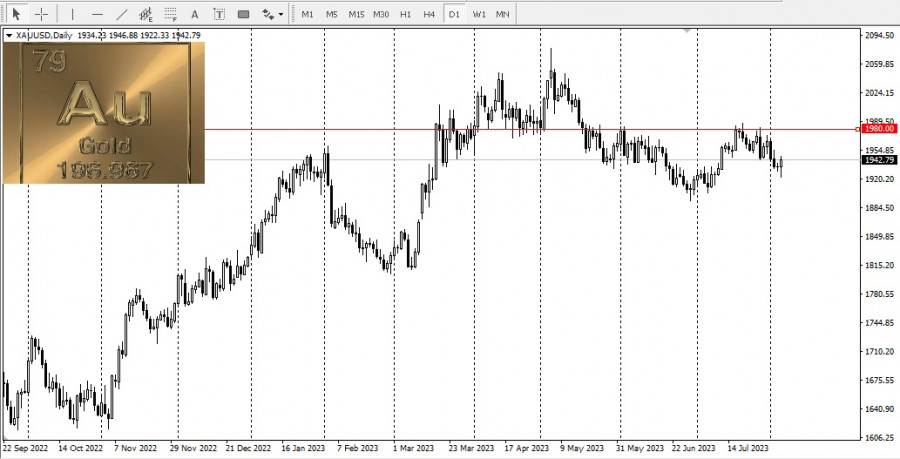The height and width of the screenshot is (459, 900).
Task: Switch to H1 timeframe
Action: pyautogui.click(x=405, y=14)
